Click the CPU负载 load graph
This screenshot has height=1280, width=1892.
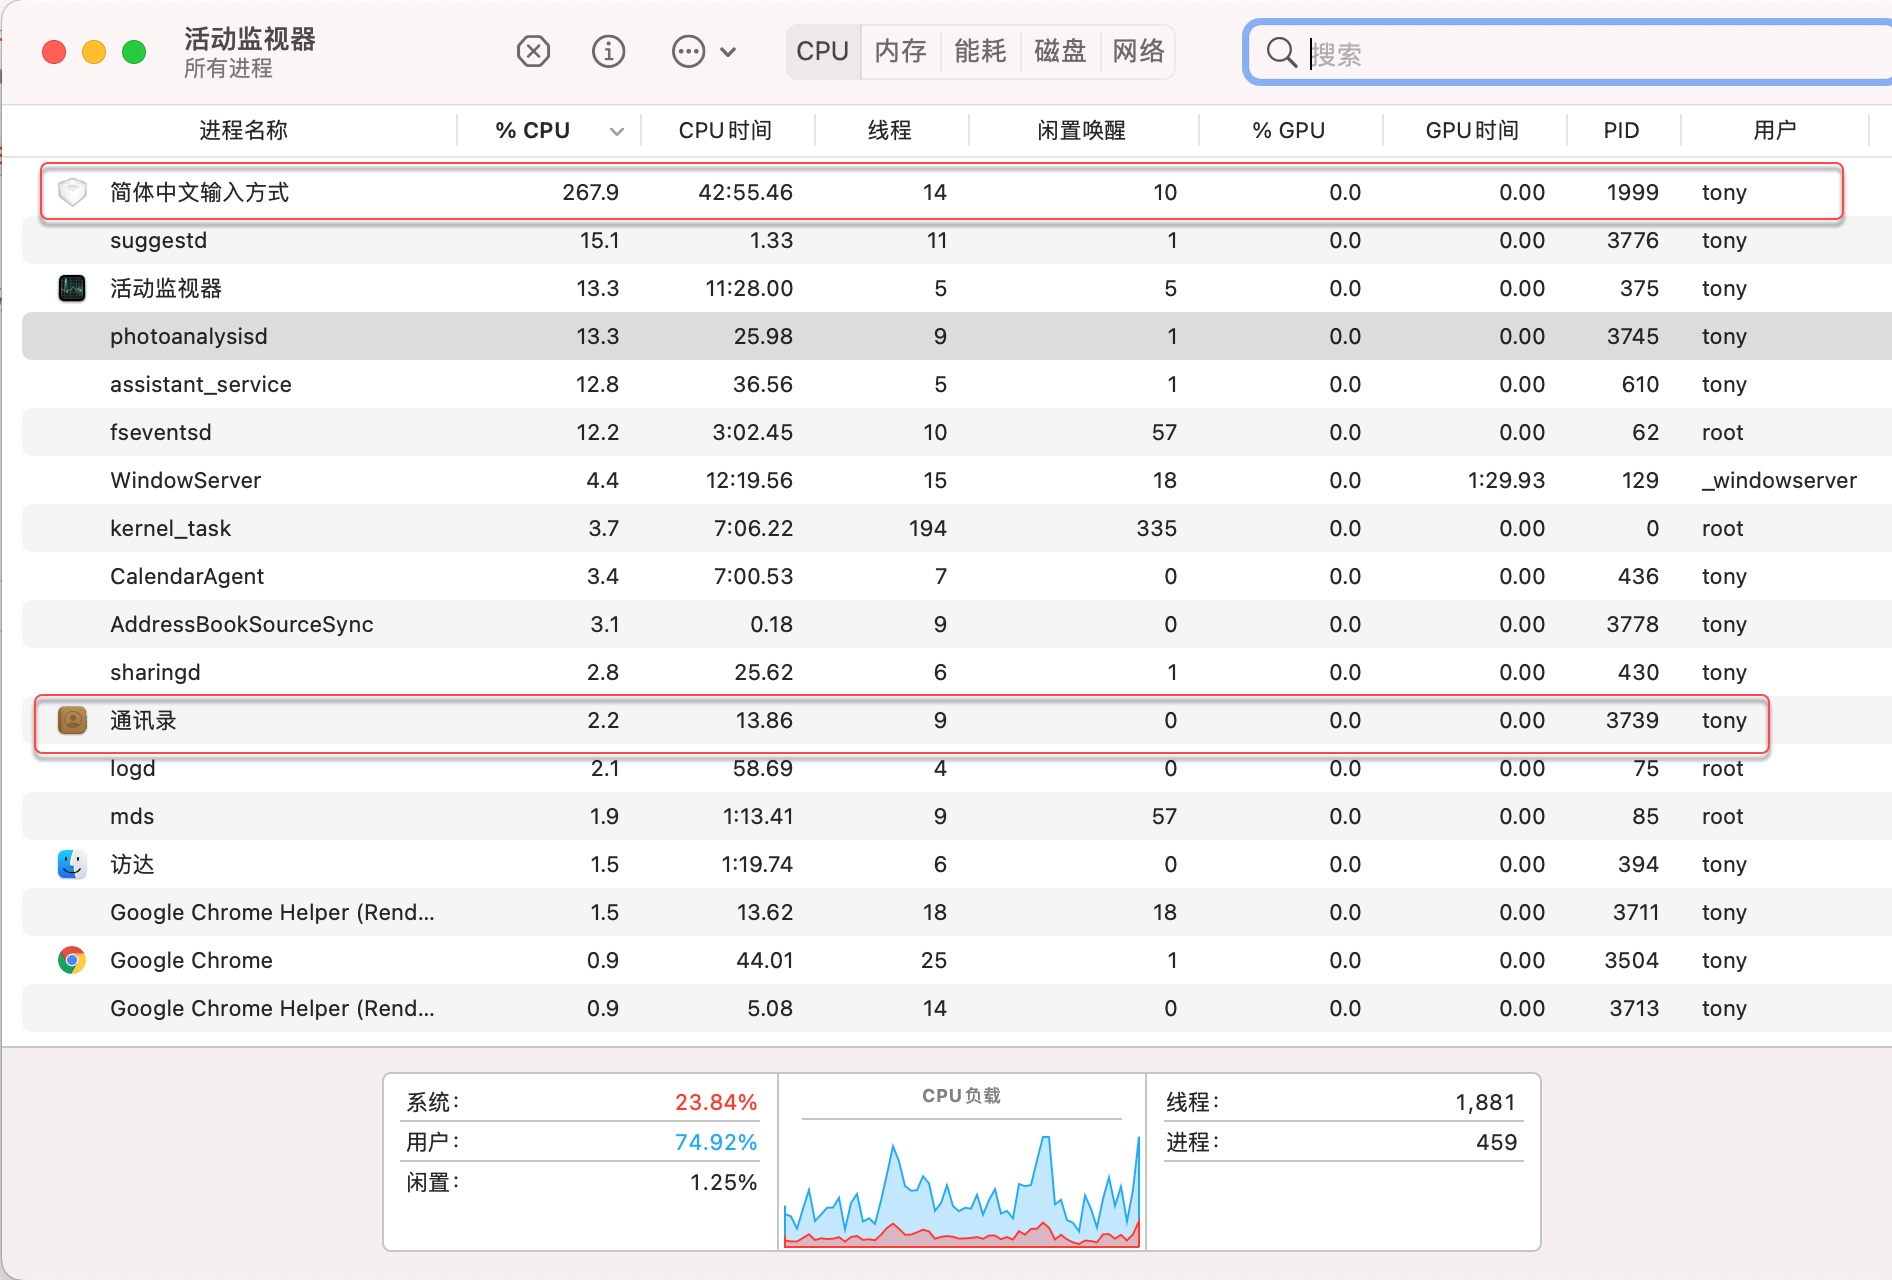(961, 1185)
